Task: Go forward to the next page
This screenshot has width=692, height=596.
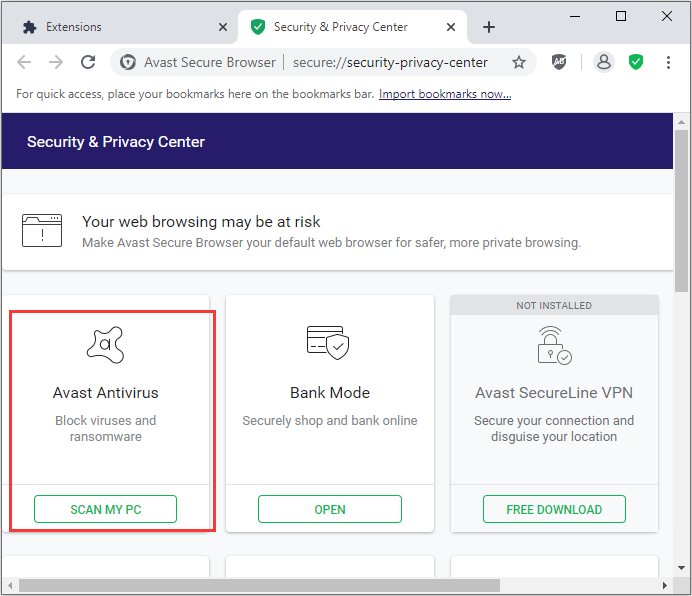Action: tap(56, 62)
